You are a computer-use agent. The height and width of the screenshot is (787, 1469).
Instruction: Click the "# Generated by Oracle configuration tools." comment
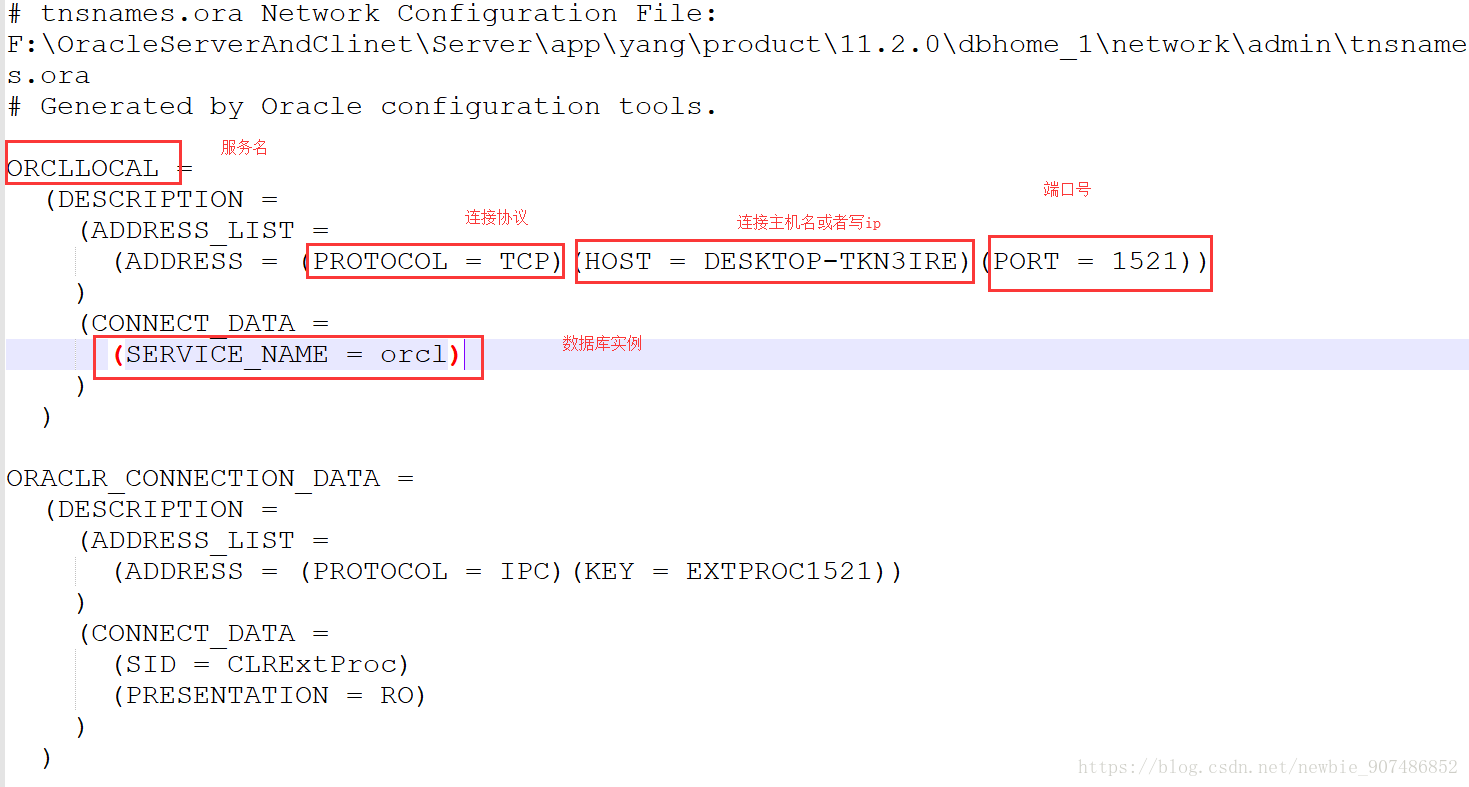click(x=362, y=107)
